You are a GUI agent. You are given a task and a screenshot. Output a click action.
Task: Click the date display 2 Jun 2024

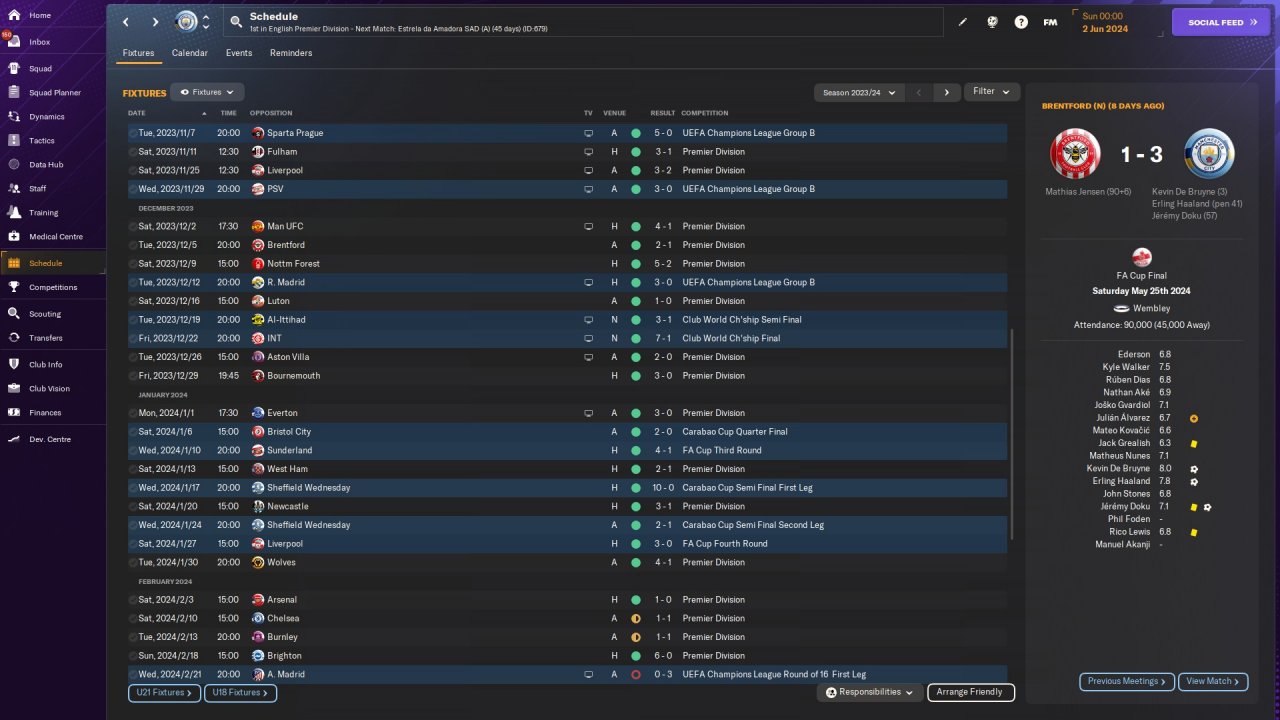(1105, 29)
